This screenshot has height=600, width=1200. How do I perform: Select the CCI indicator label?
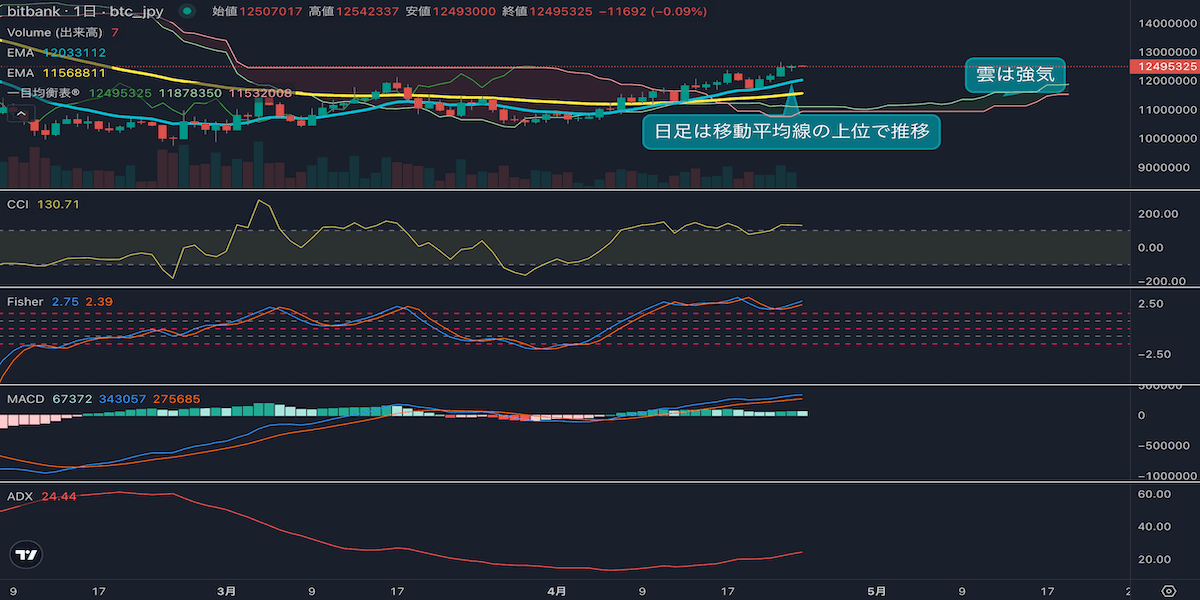coord(20,204)
